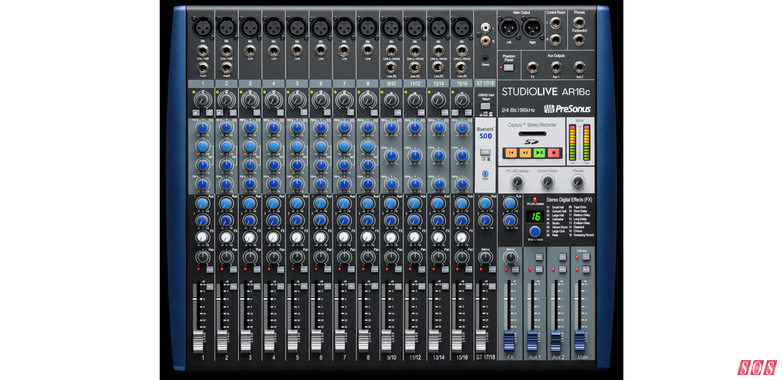The image size is (783, 380).
Task: Click the channel 2 Insert jack
Action: (x=226, y=68)
